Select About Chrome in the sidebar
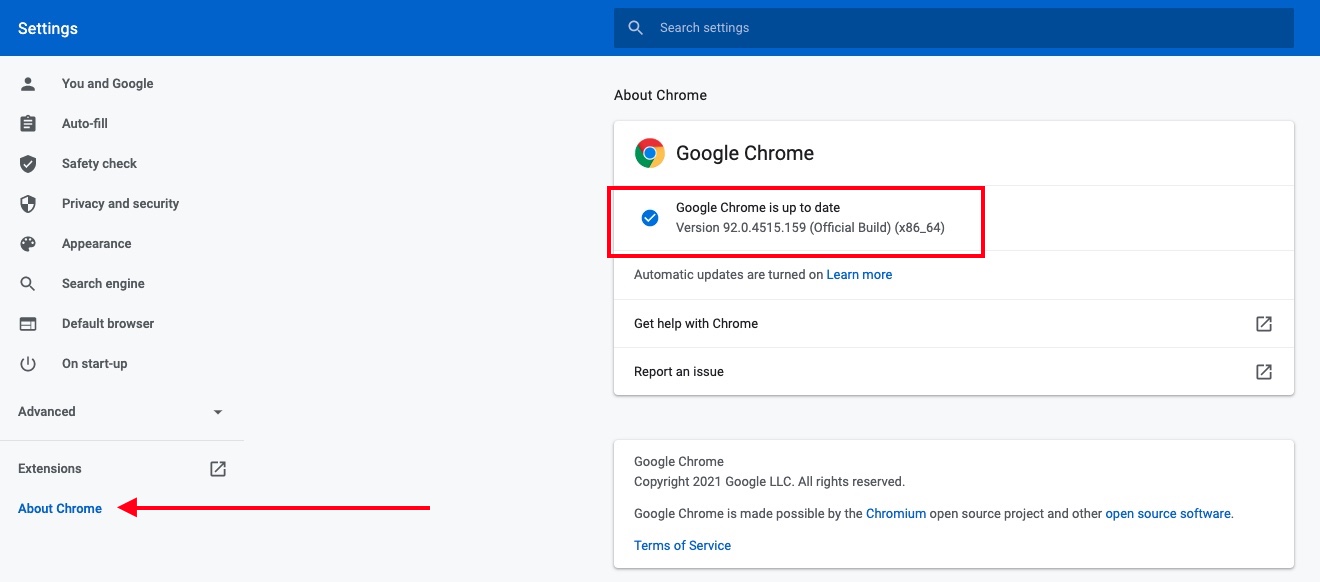 click(x=60, y=508)
